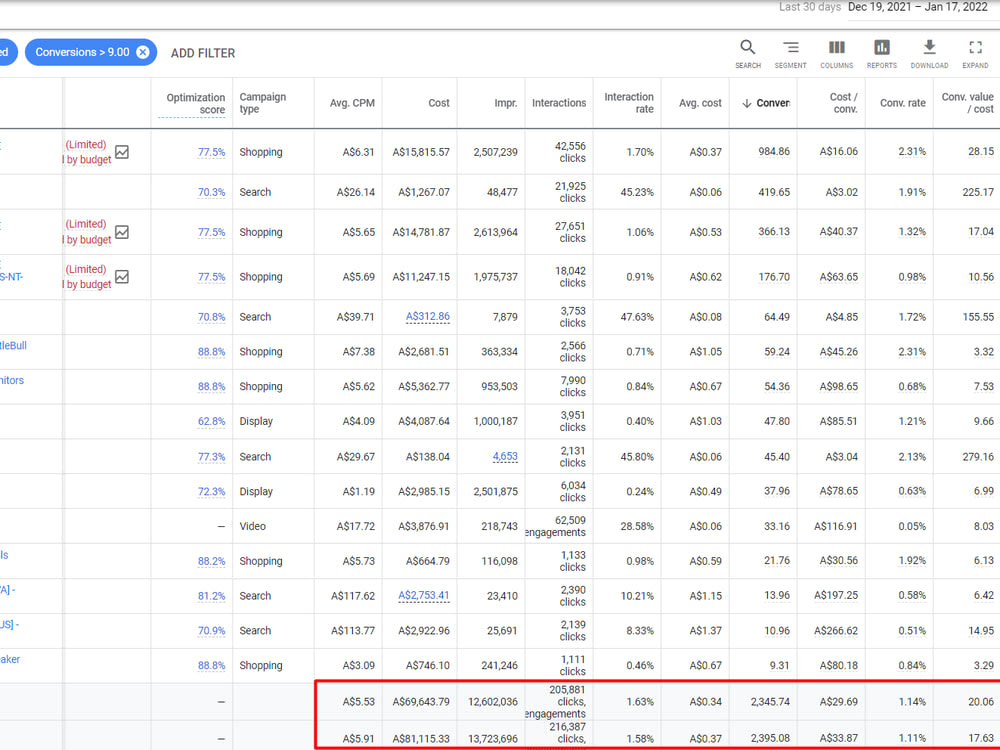Viewport: 1000px width, 750px height.
Task: Select the 225.17 conv. value / cost cell
Action: tap(978, 192)
